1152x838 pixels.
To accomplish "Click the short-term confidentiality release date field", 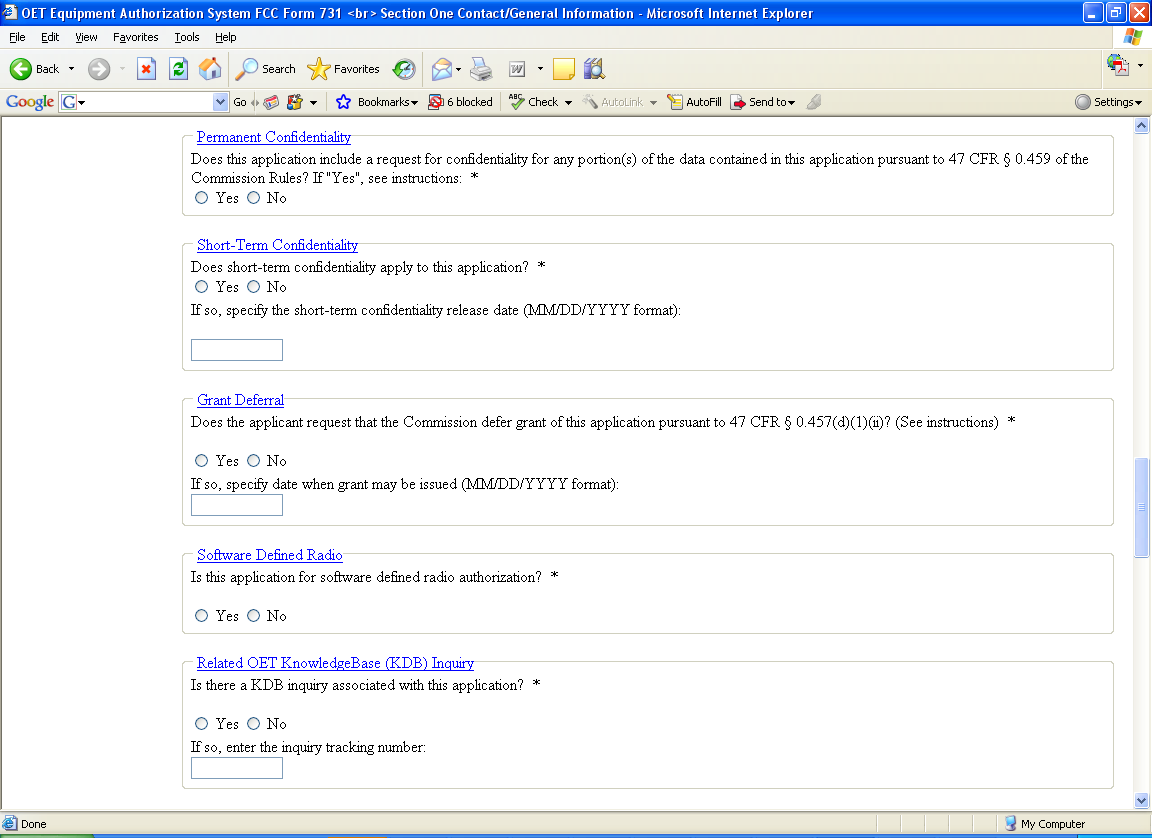I will [x=237, y=350].
